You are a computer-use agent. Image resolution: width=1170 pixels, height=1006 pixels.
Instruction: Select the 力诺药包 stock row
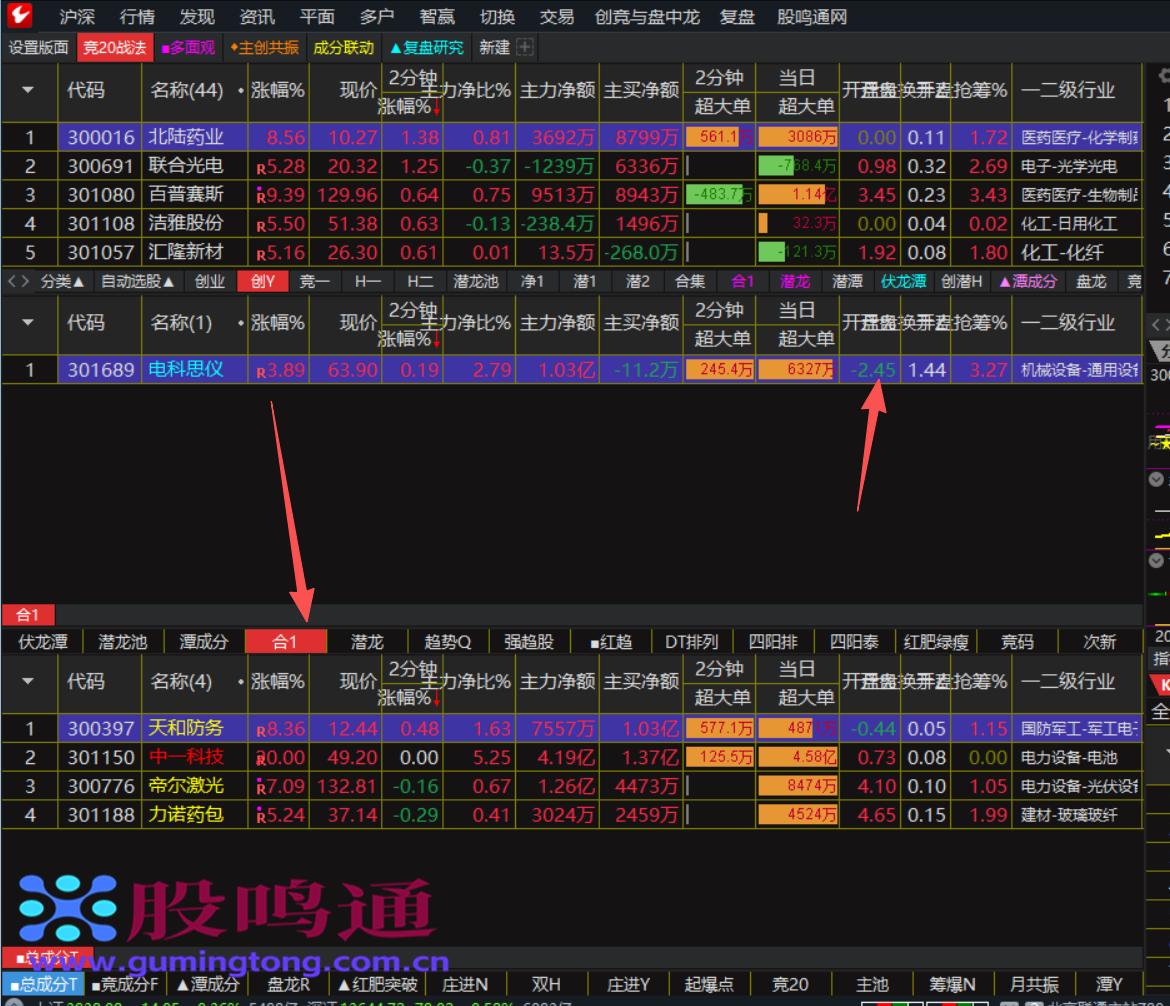[572, 814]
